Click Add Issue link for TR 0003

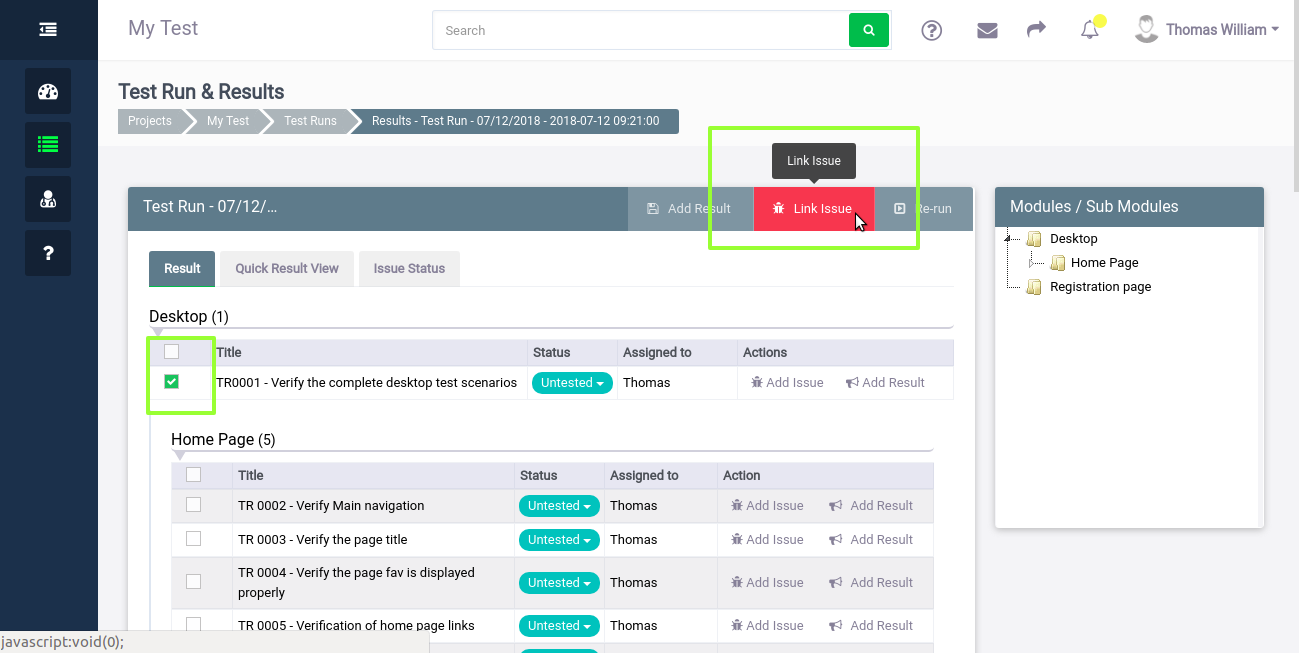(x=767, y=539)
